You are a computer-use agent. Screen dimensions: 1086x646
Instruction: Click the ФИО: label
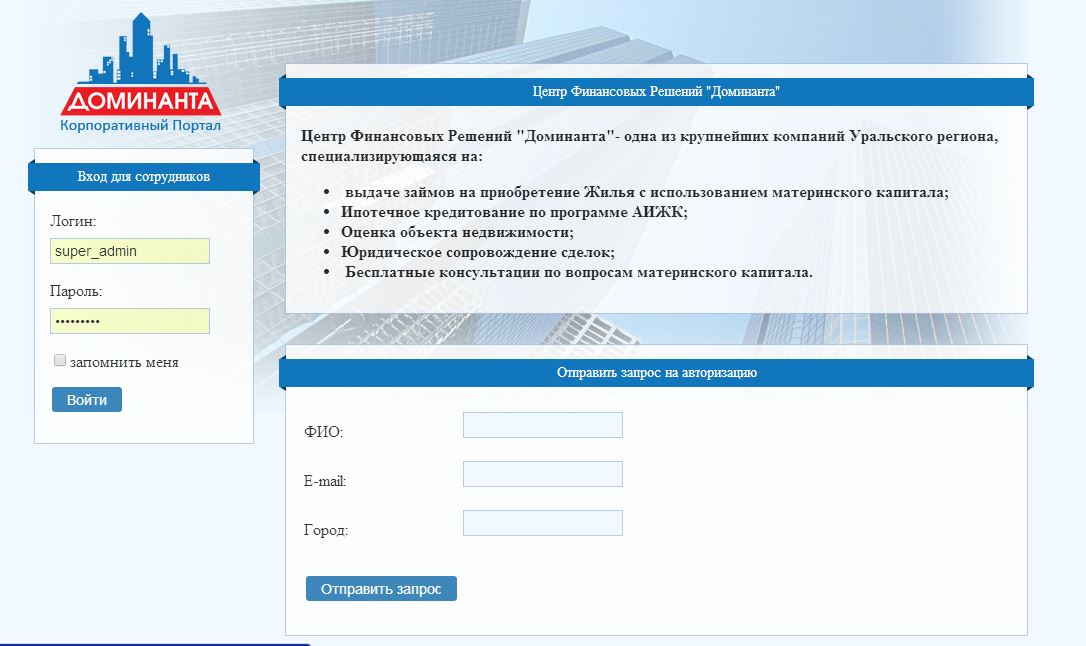coord(323,432)
